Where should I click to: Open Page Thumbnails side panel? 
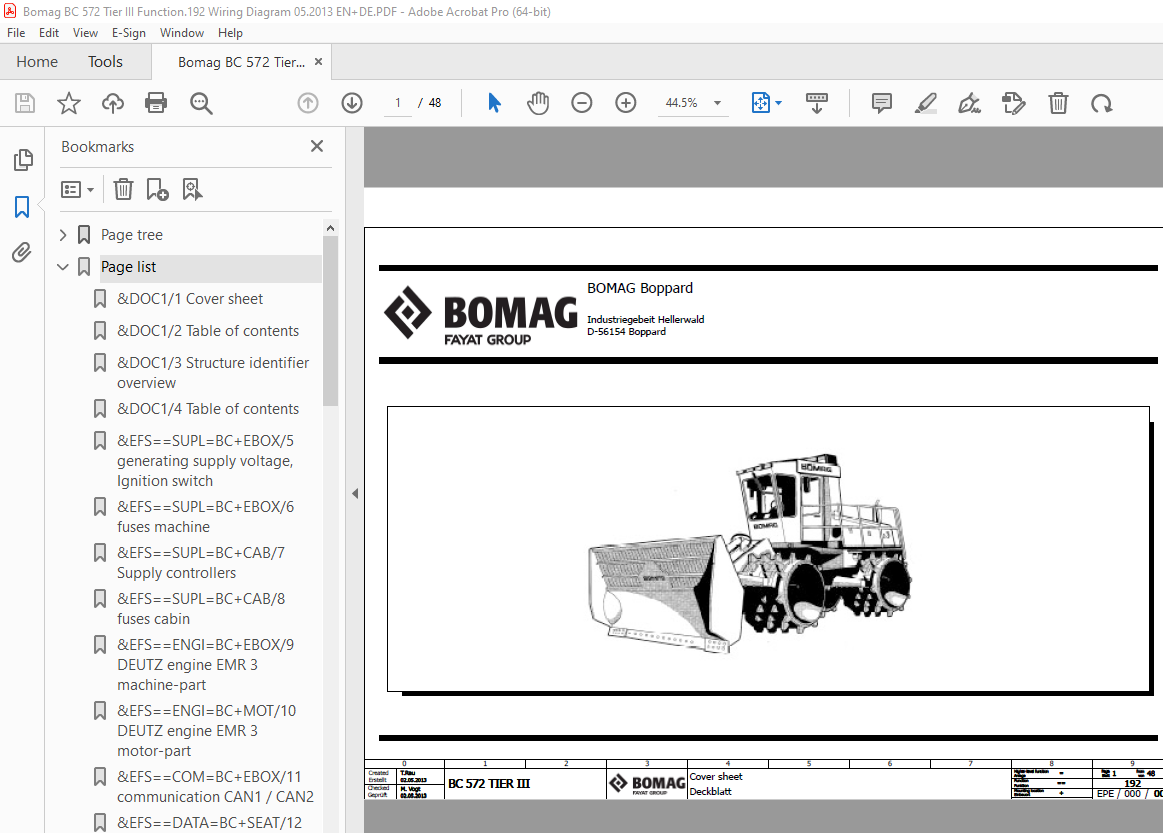point(23,159)
